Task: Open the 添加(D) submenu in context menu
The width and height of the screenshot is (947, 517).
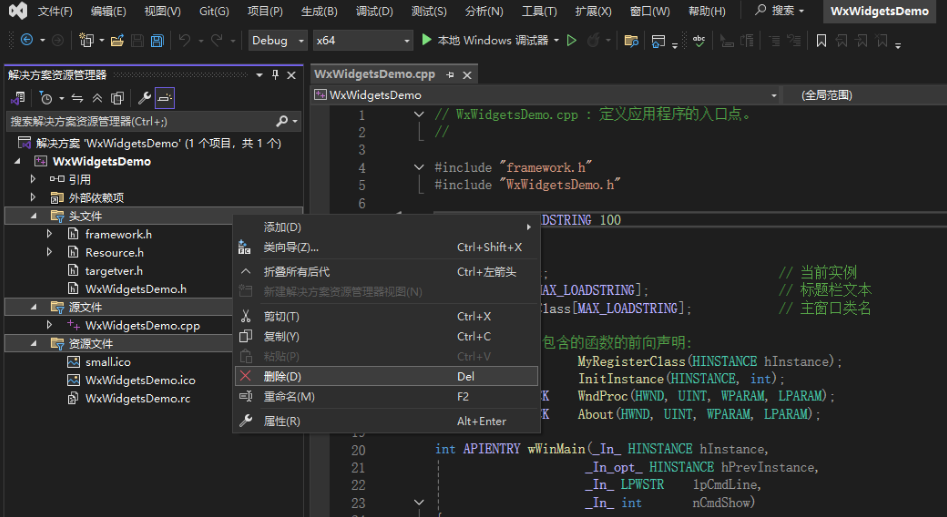Action: tap(387, 227)
